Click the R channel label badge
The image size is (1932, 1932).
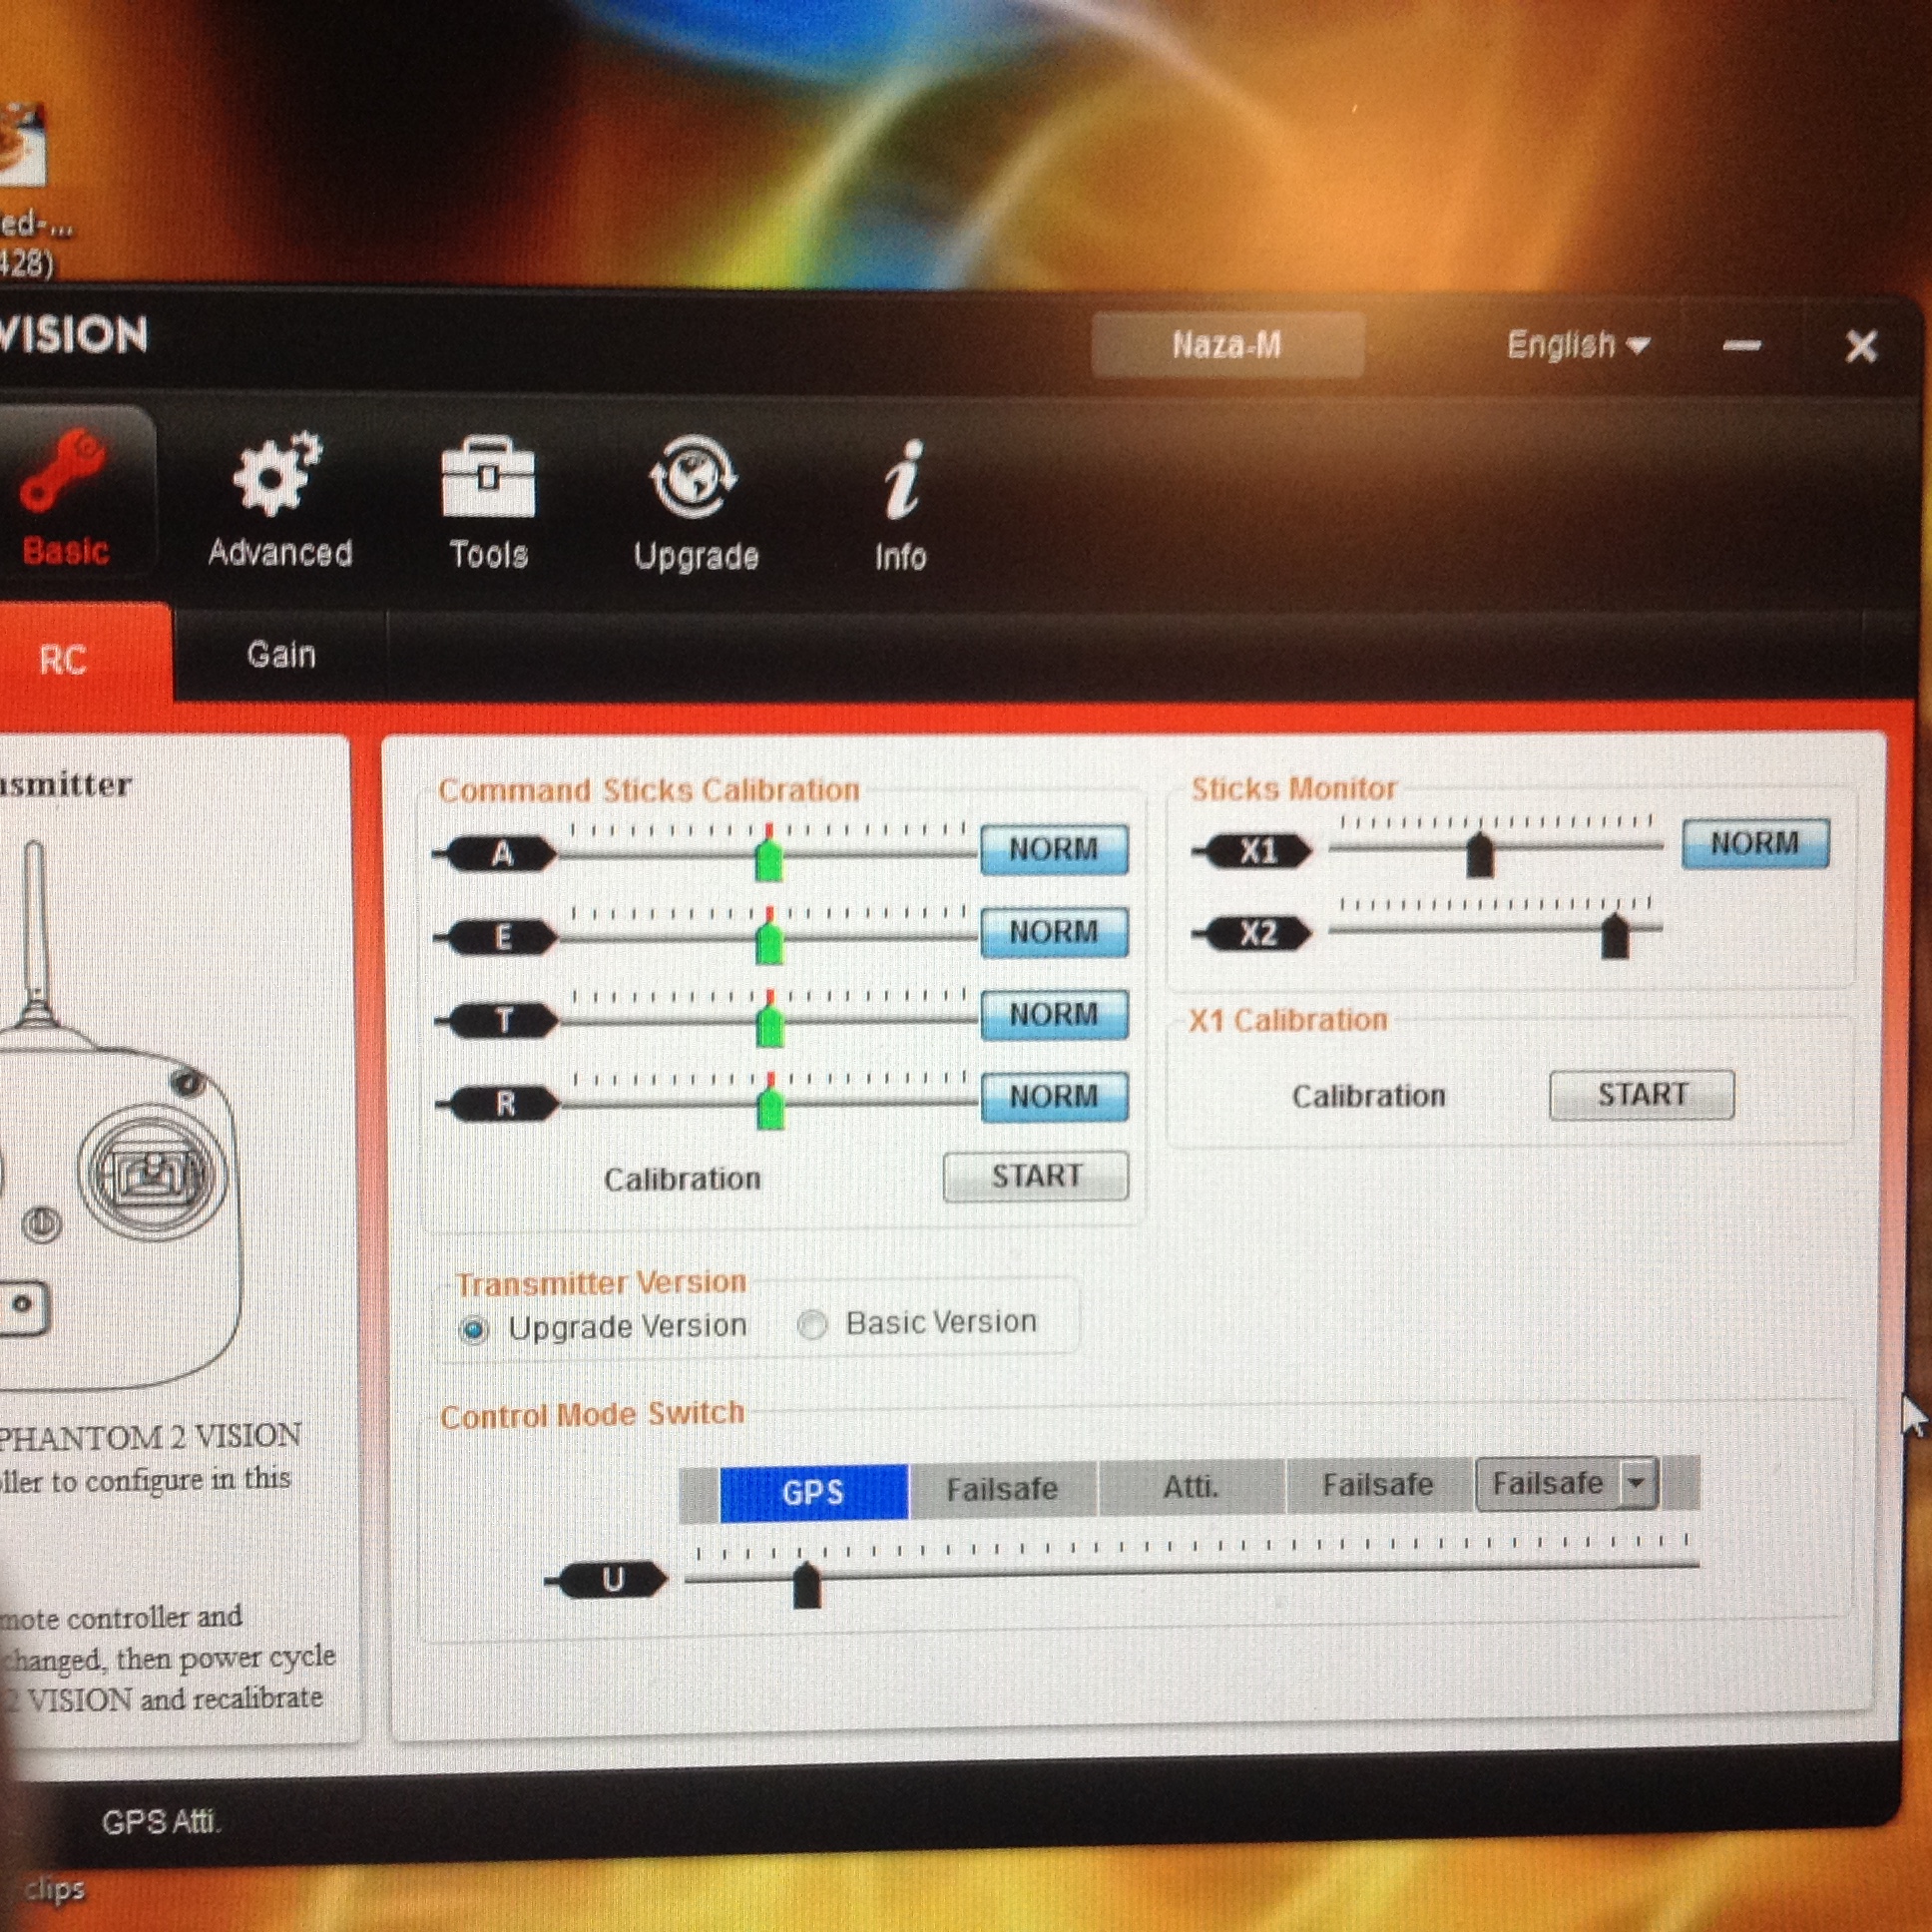pos(504,1103)
